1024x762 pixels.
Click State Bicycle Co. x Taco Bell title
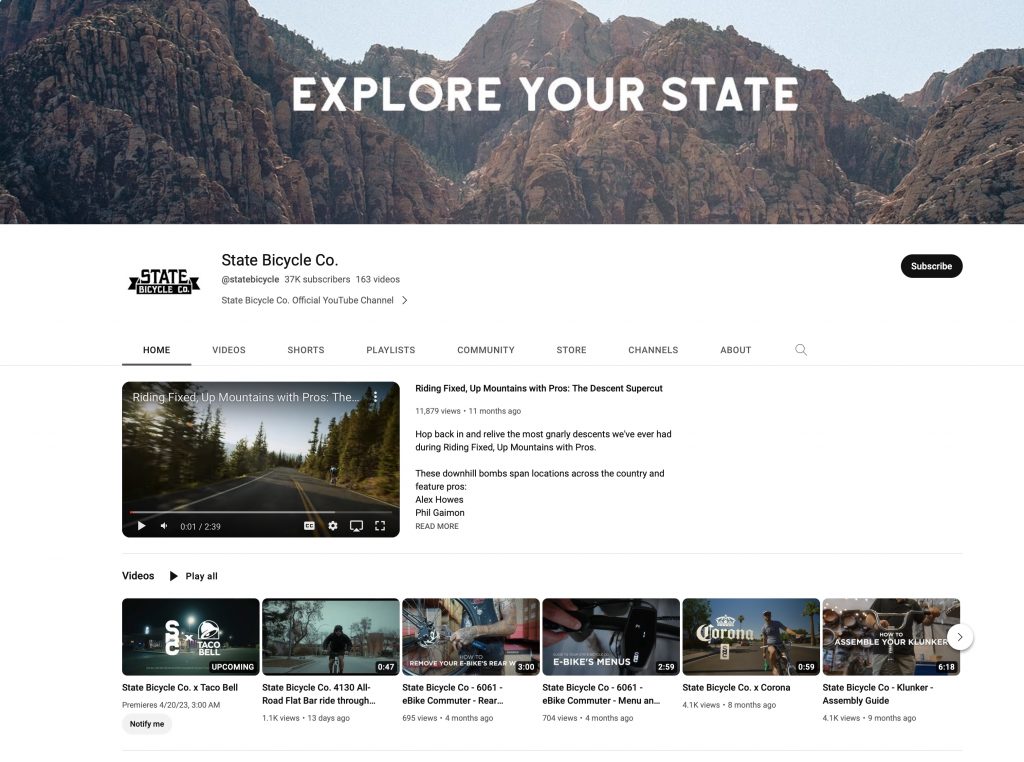coord(180,688)
